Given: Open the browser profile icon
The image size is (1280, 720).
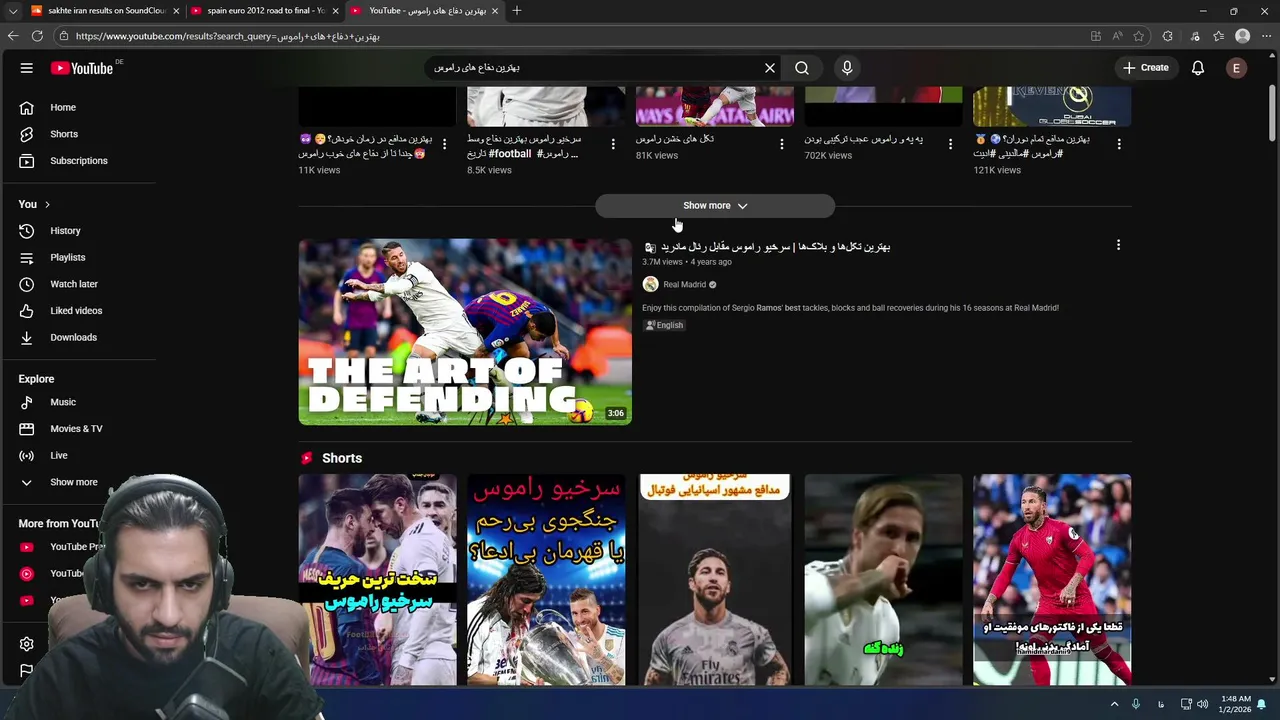Looking at the screenshot, I should click(1242, 36).
